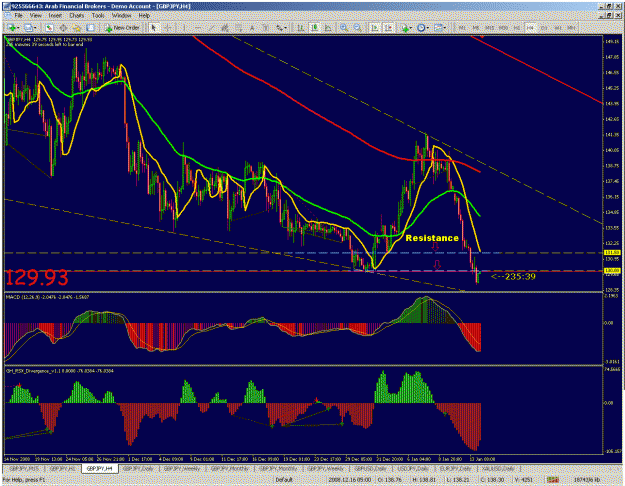Switch chart to candlesticks type

314,28
